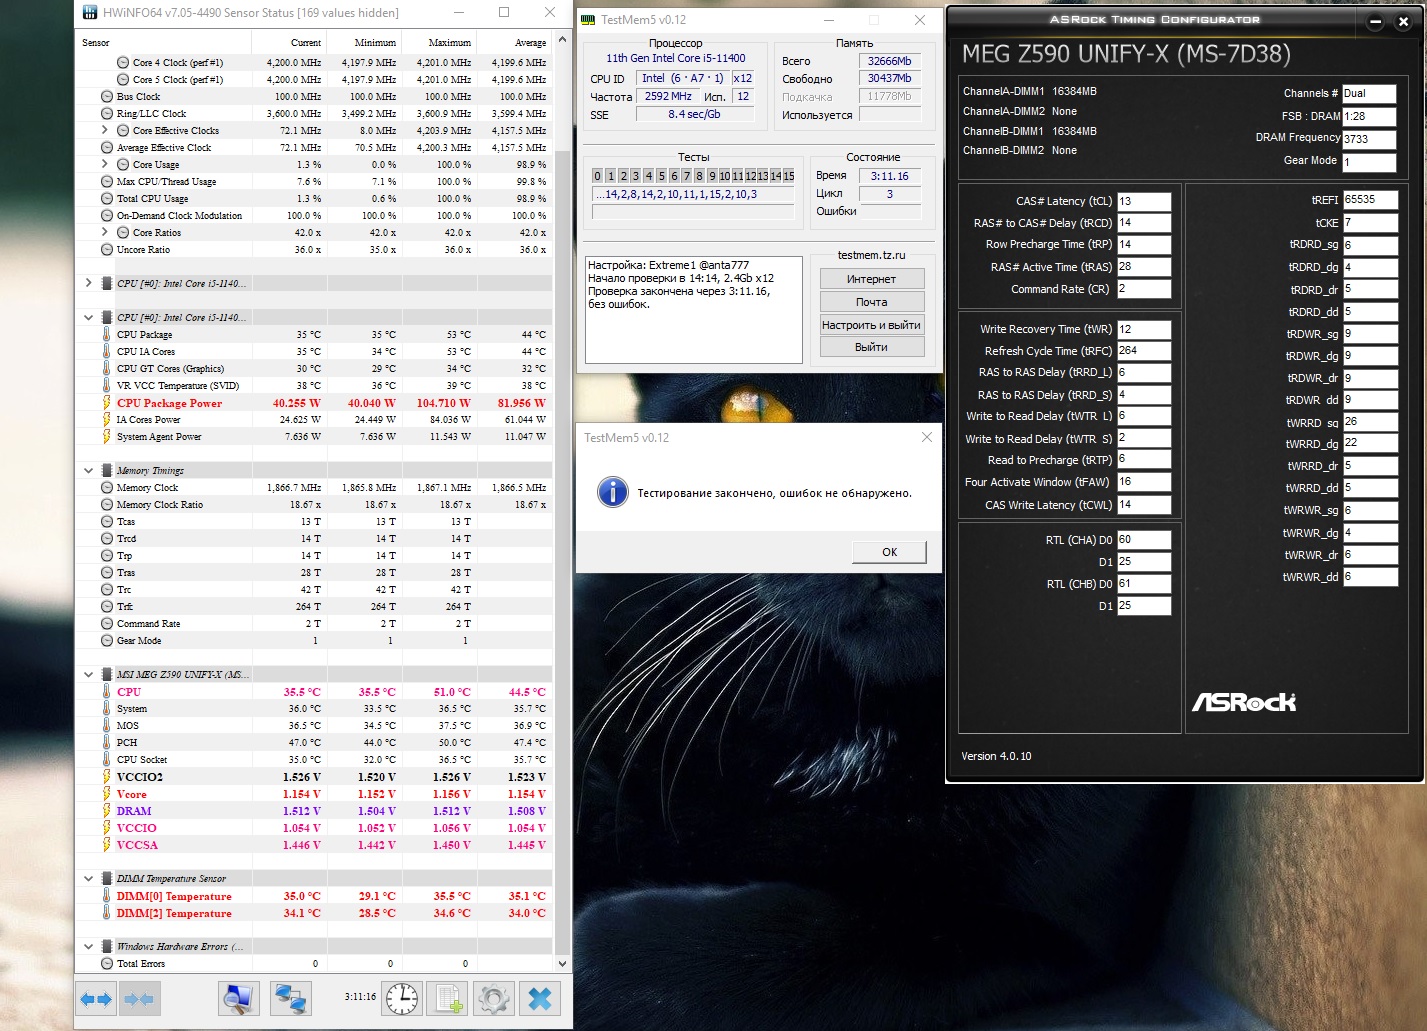Click the thermometer icon for DIMM[0] Temperature
Image resolution: width=1427 pixels, height=1031 pixels.
click(x=107, y=897)
